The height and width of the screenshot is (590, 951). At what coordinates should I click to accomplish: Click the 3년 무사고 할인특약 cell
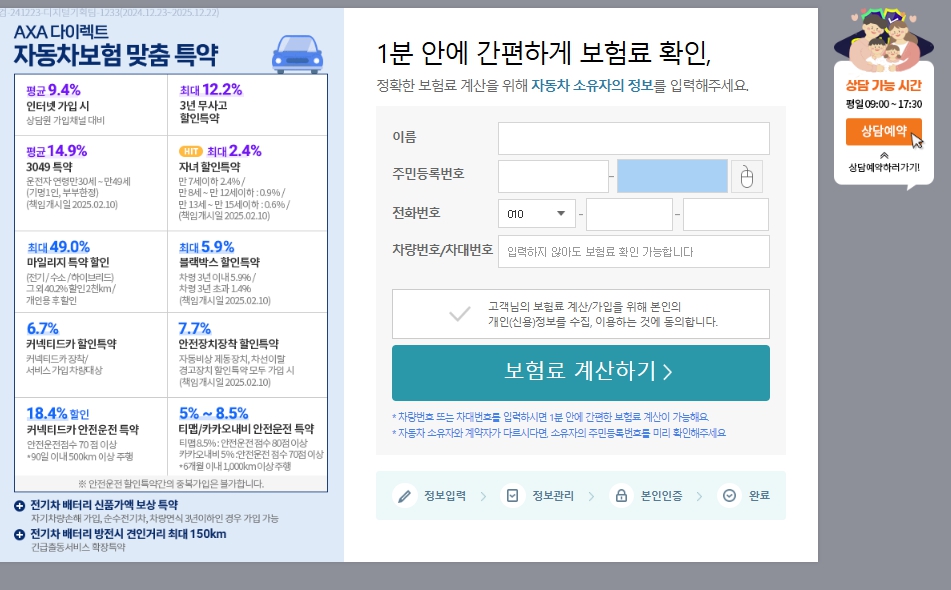point(247,105)
